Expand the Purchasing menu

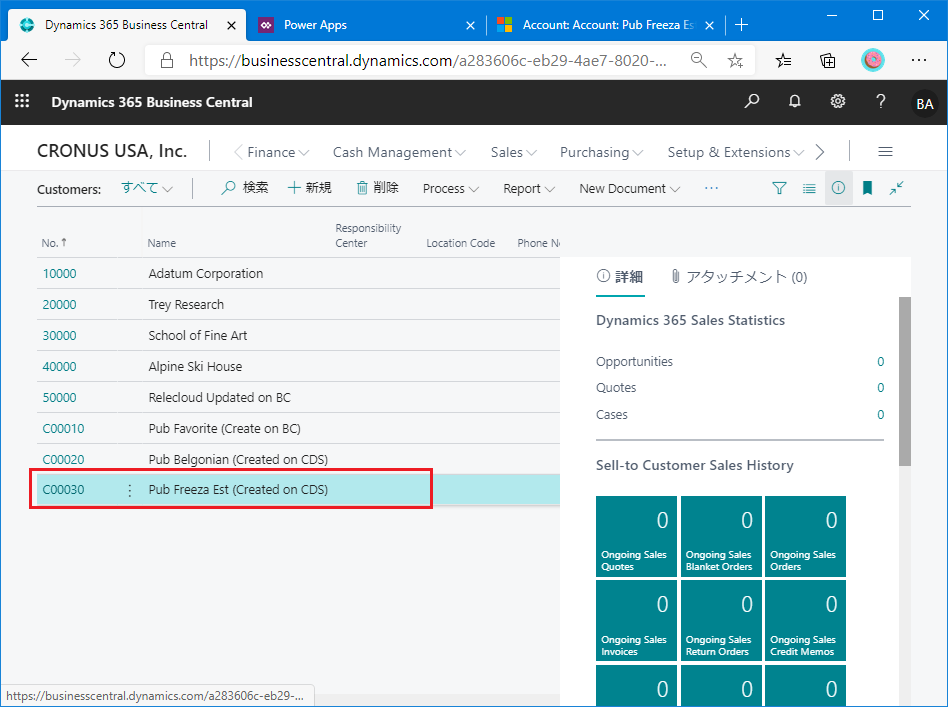pyautogui.click(x=601, y=152)
